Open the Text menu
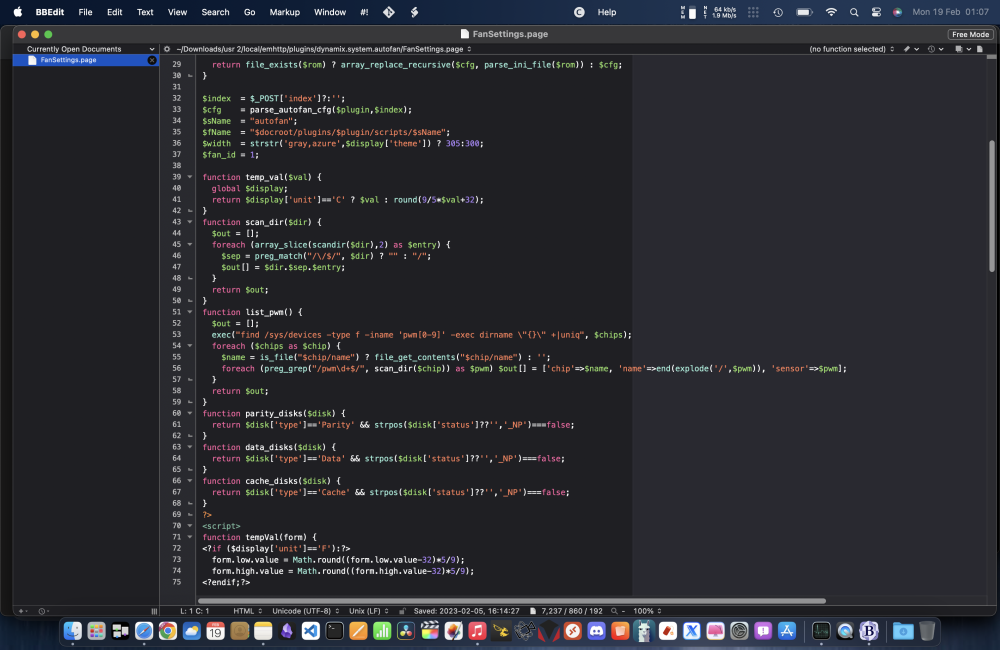The height and width of the screenshot is (650, 1000). point(145,12)
